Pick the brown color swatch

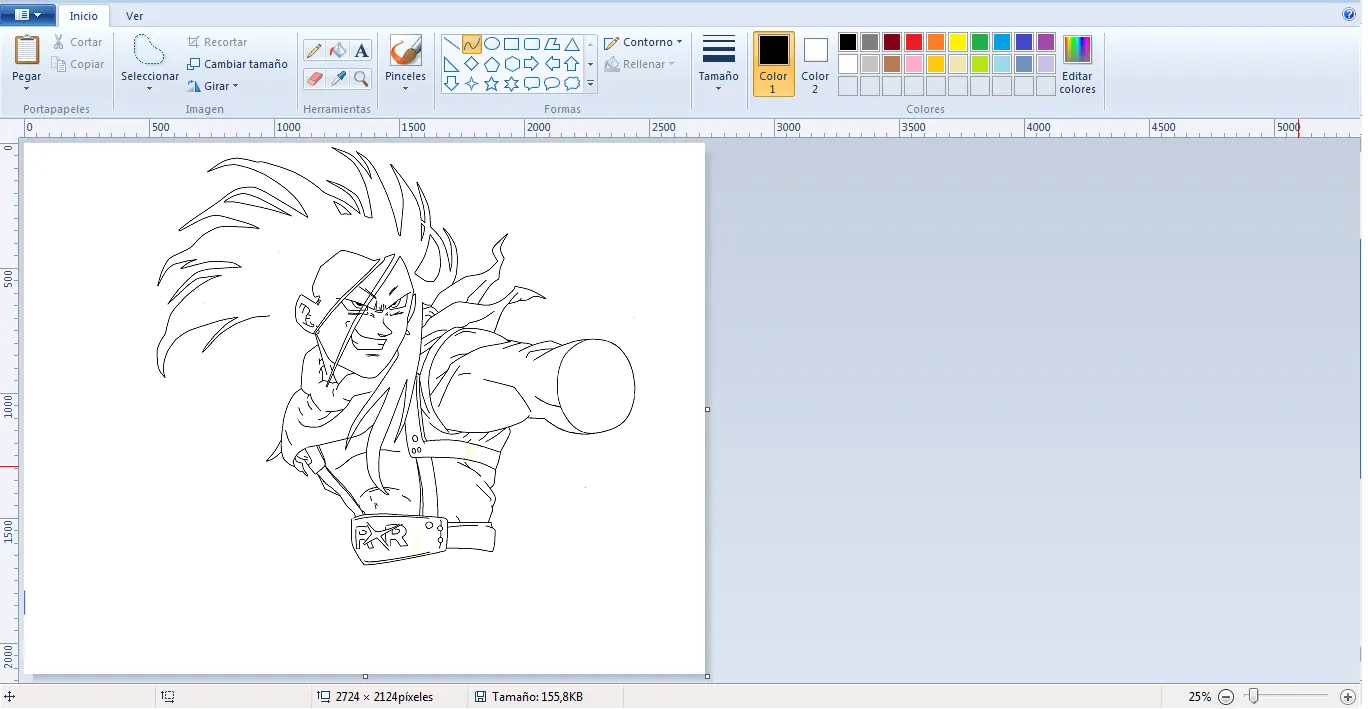pyautogui.click(x=892, y=64)
